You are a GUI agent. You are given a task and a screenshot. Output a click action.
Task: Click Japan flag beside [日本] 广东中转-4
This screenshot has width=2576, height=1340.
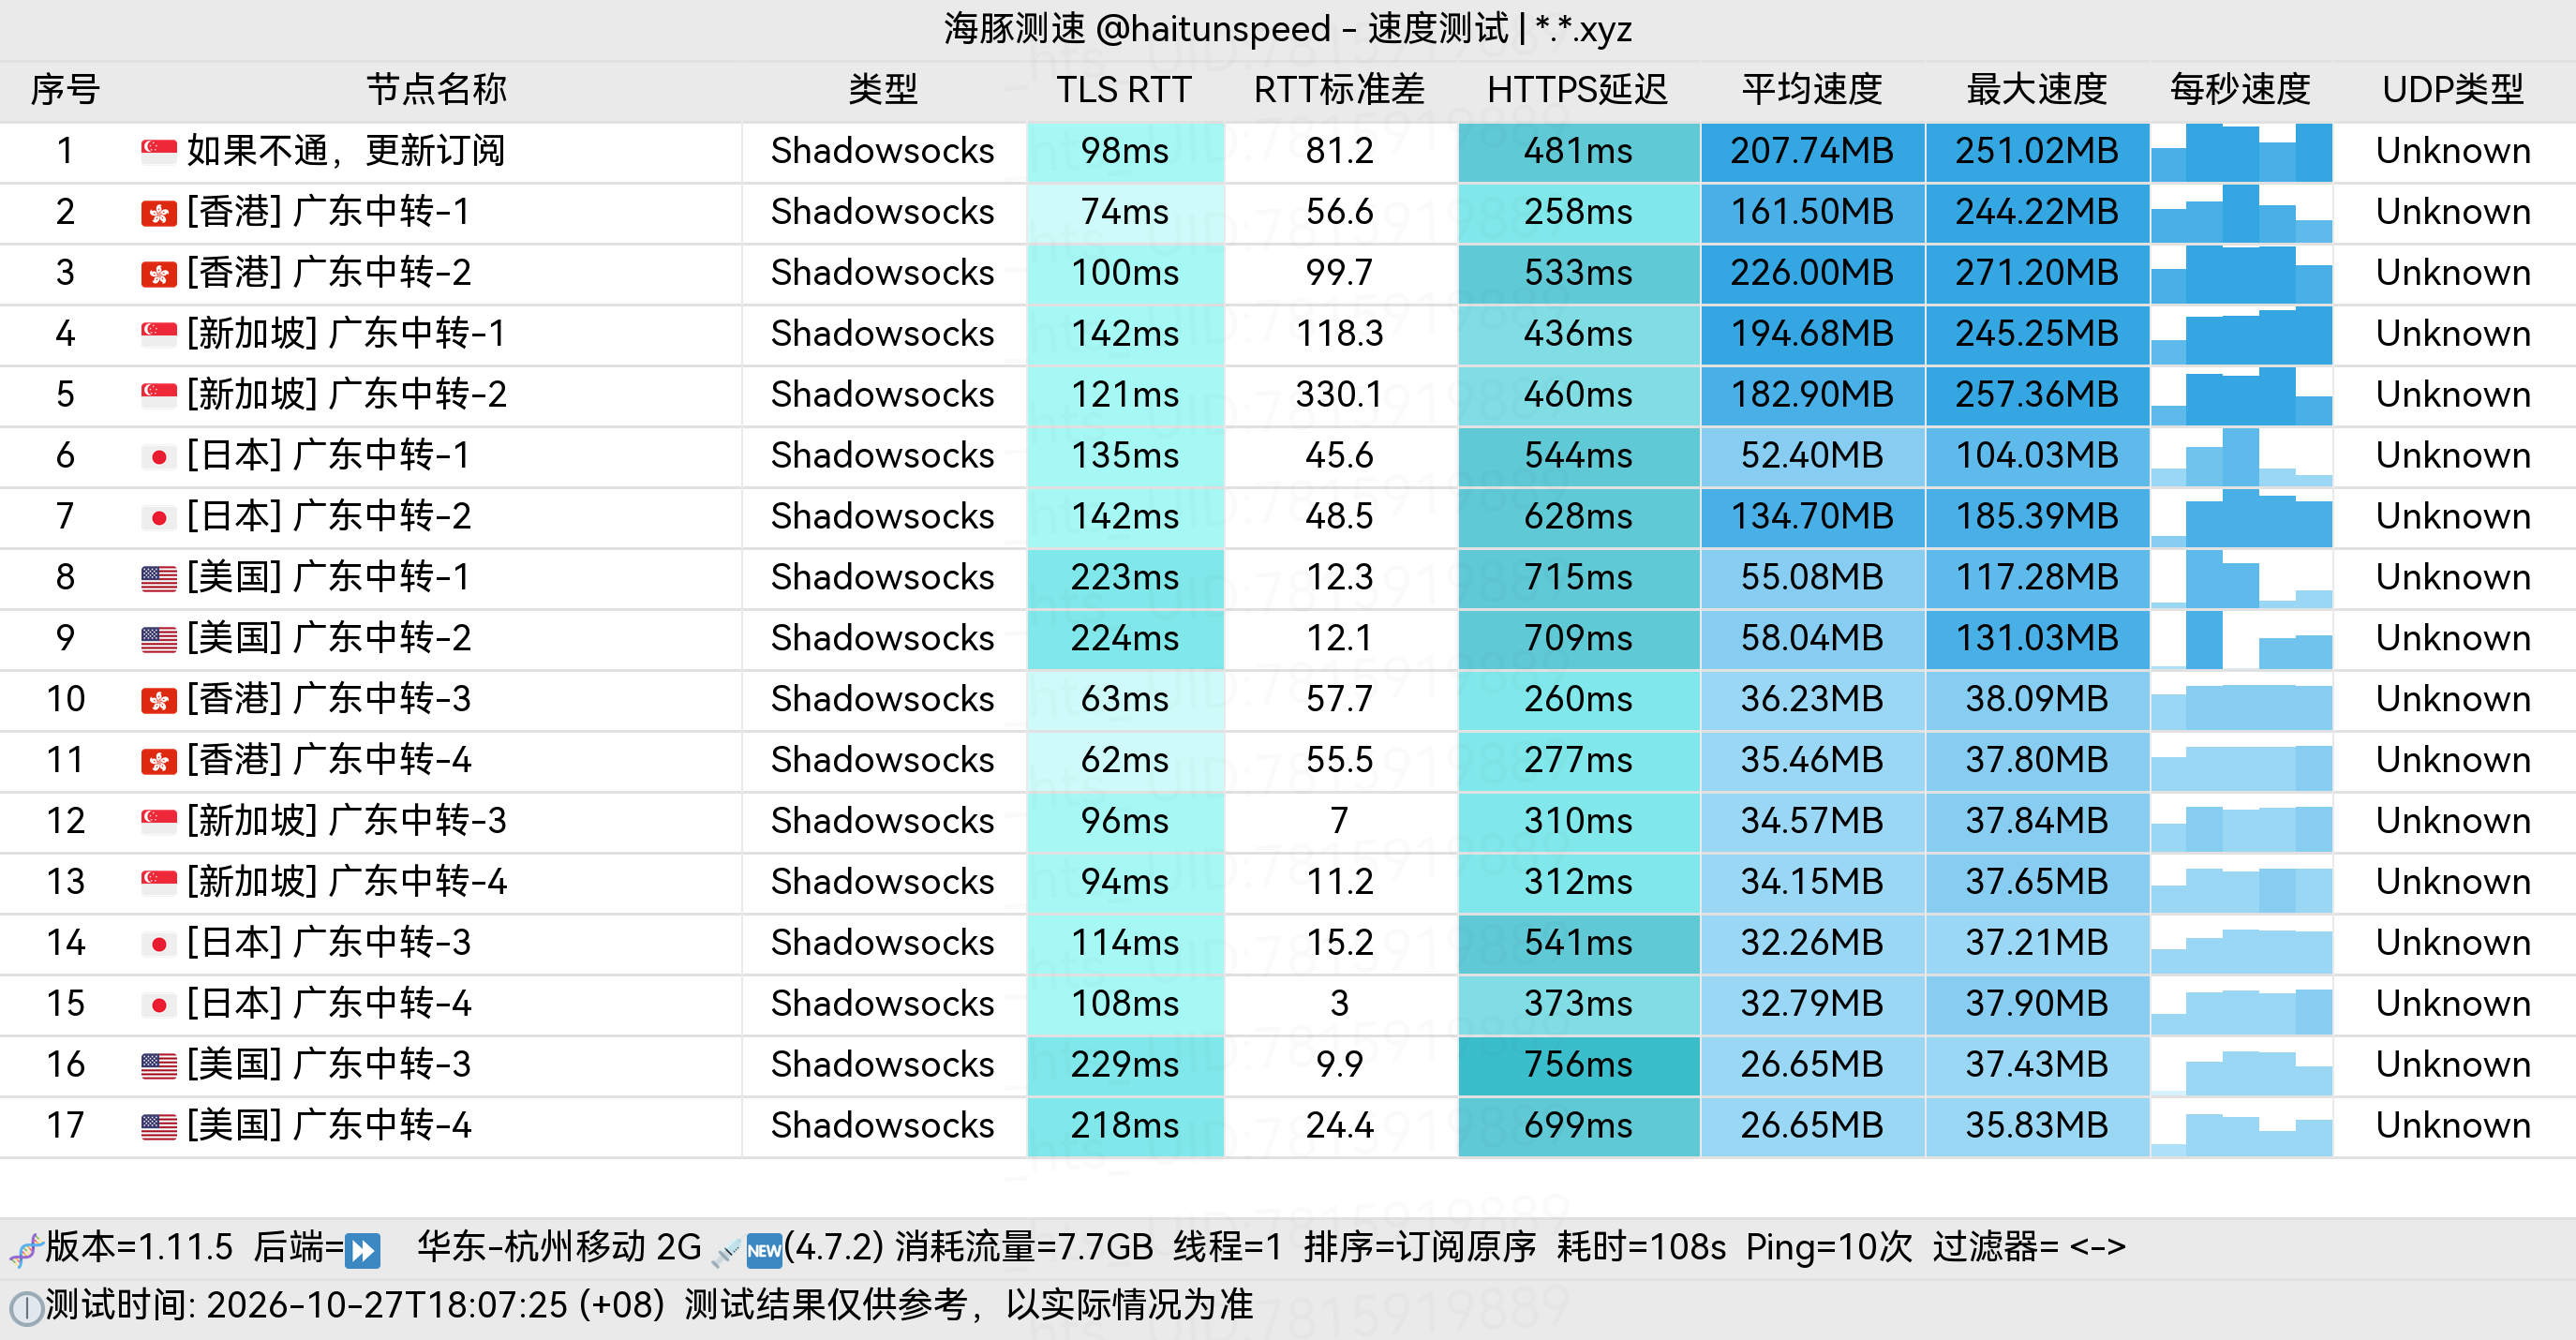click(x=159, y=1005)
